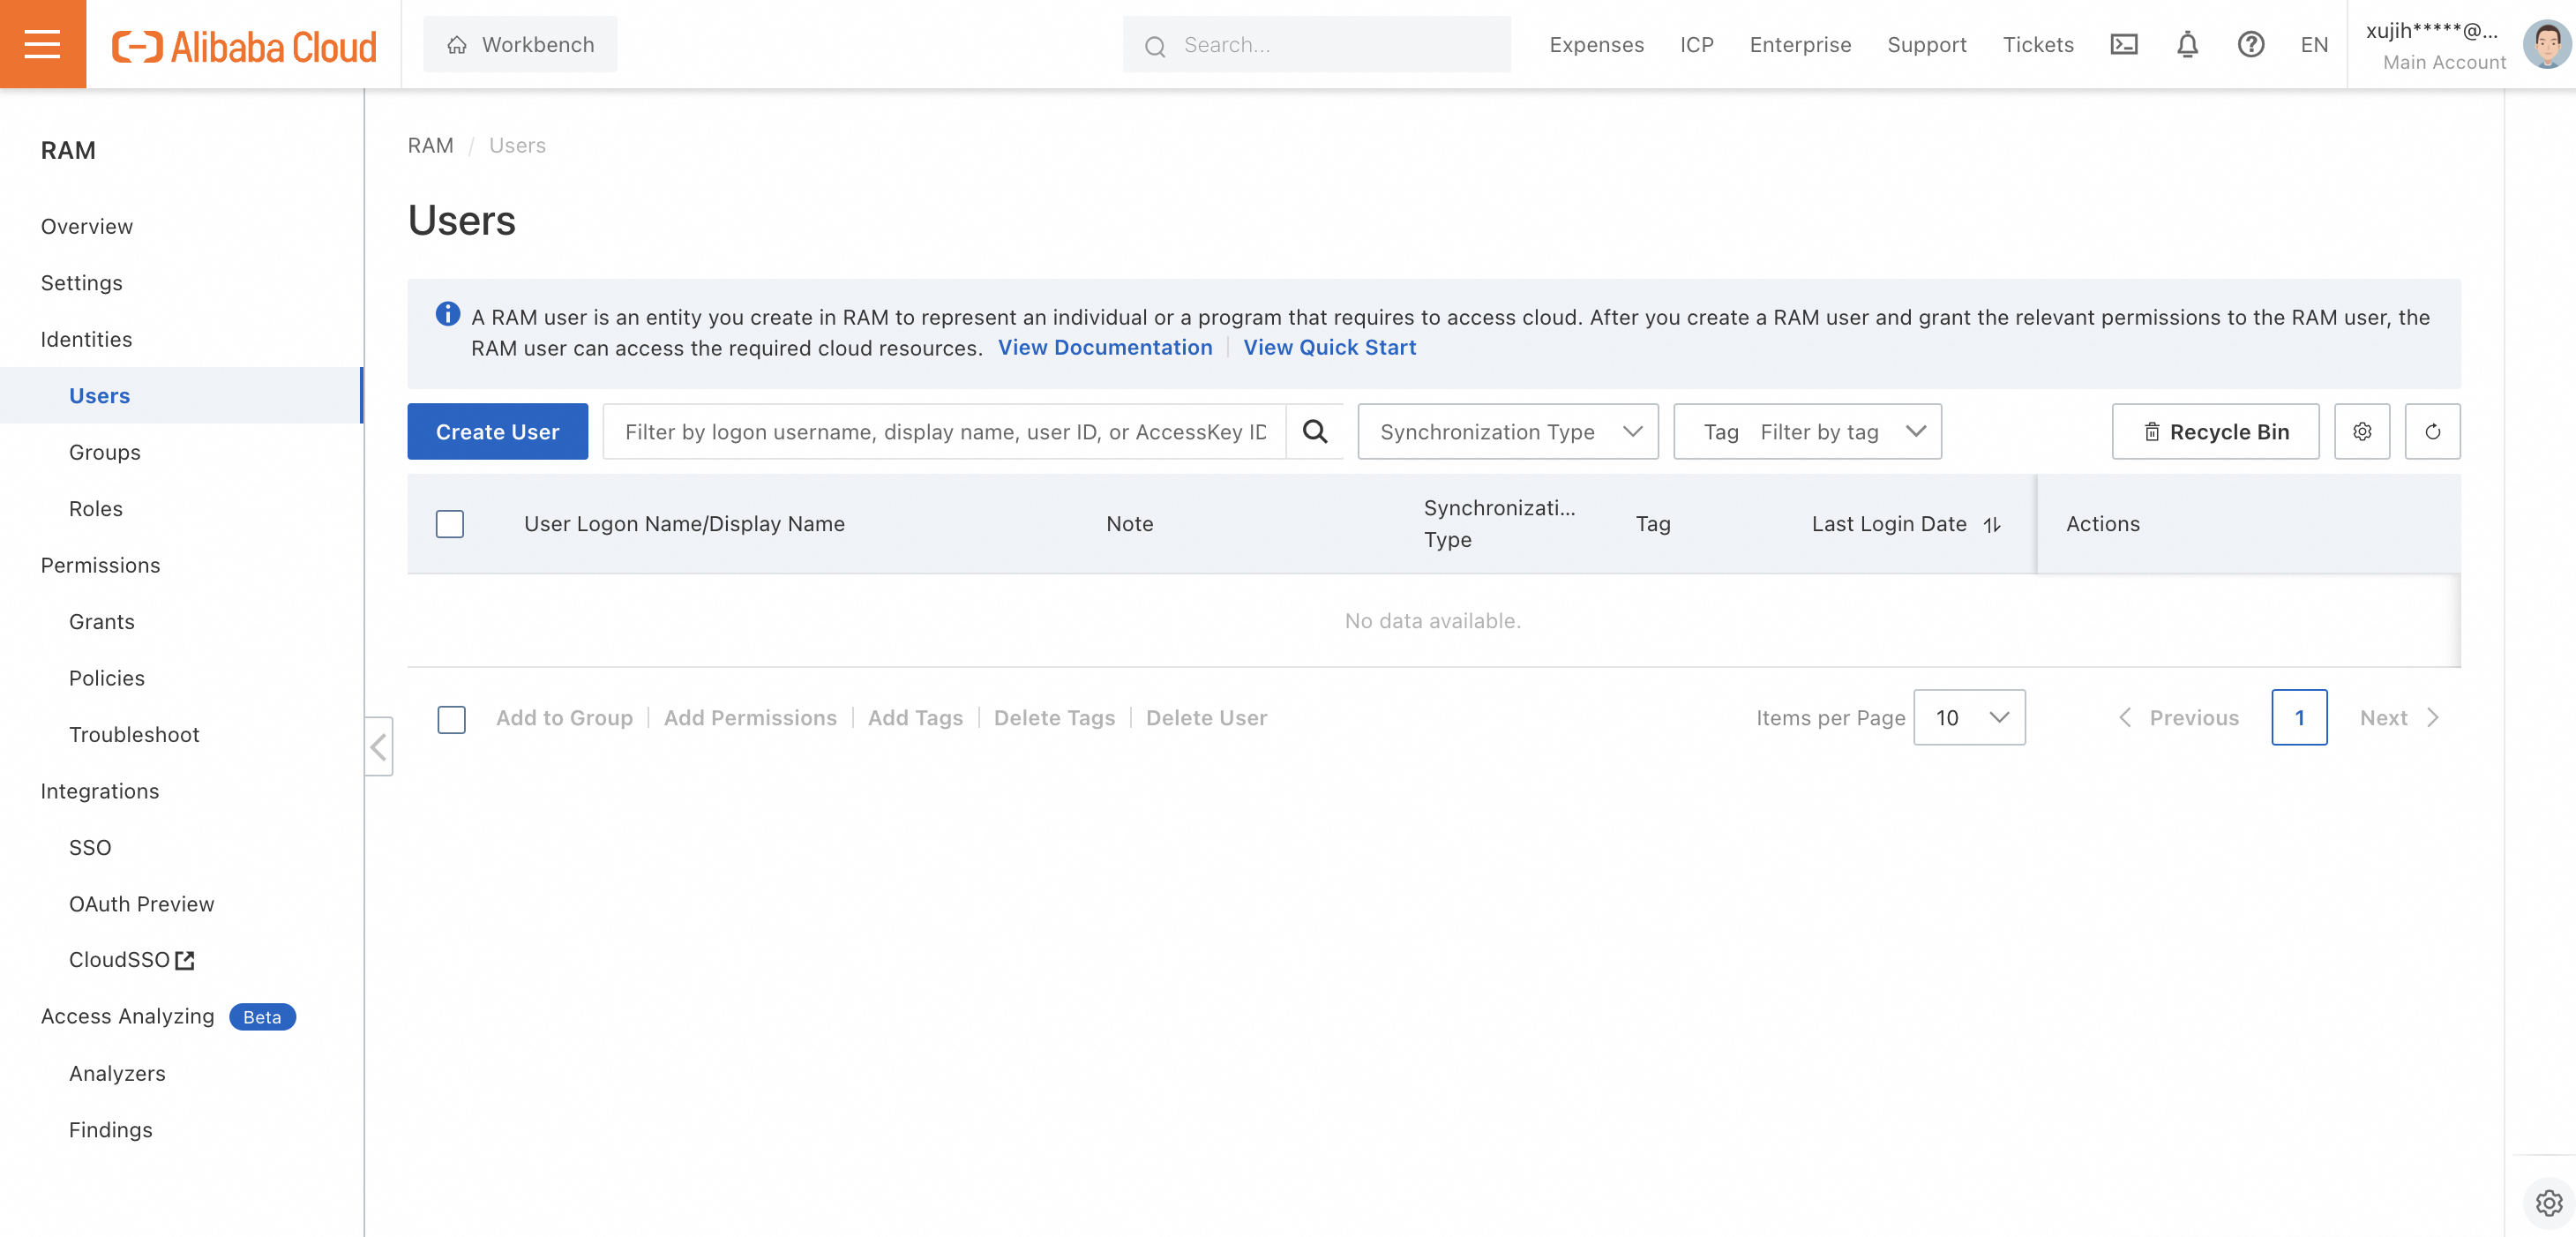Open Tickets in top bar
The image size is (2576, 1237).
(x=2038, y=45)
